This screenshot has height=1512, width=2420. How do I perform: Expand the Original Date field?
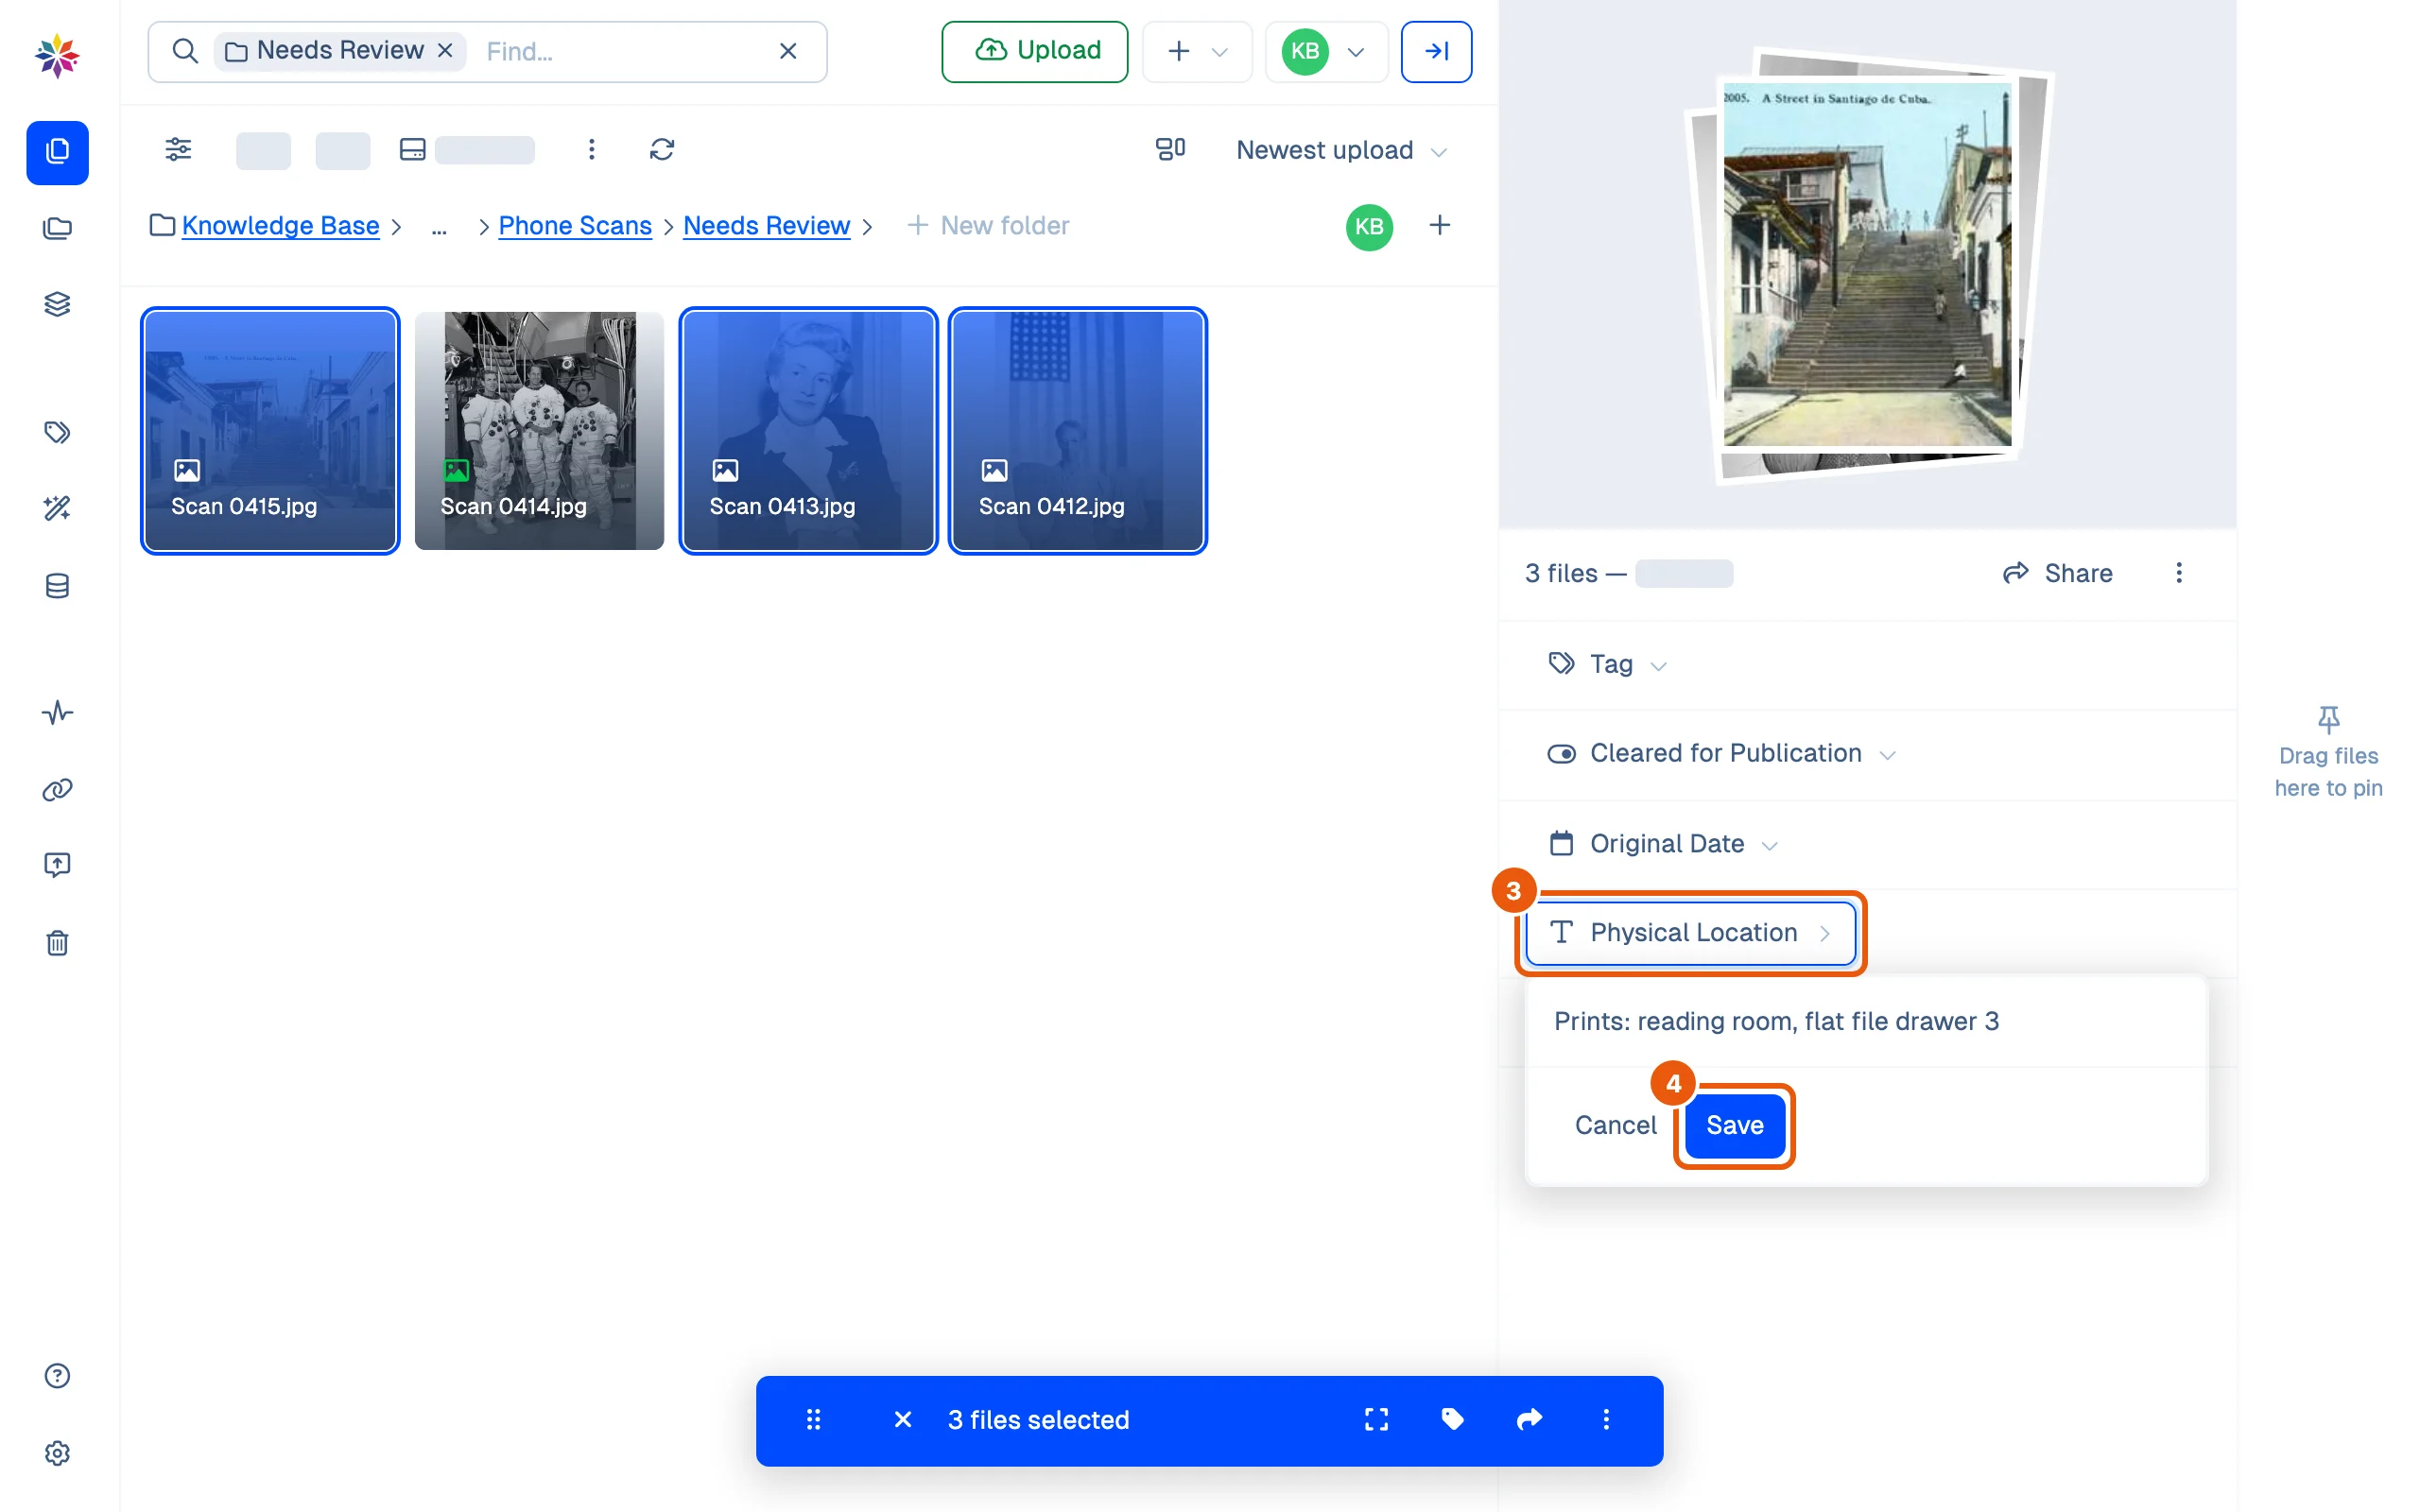tap(1664, 843)
